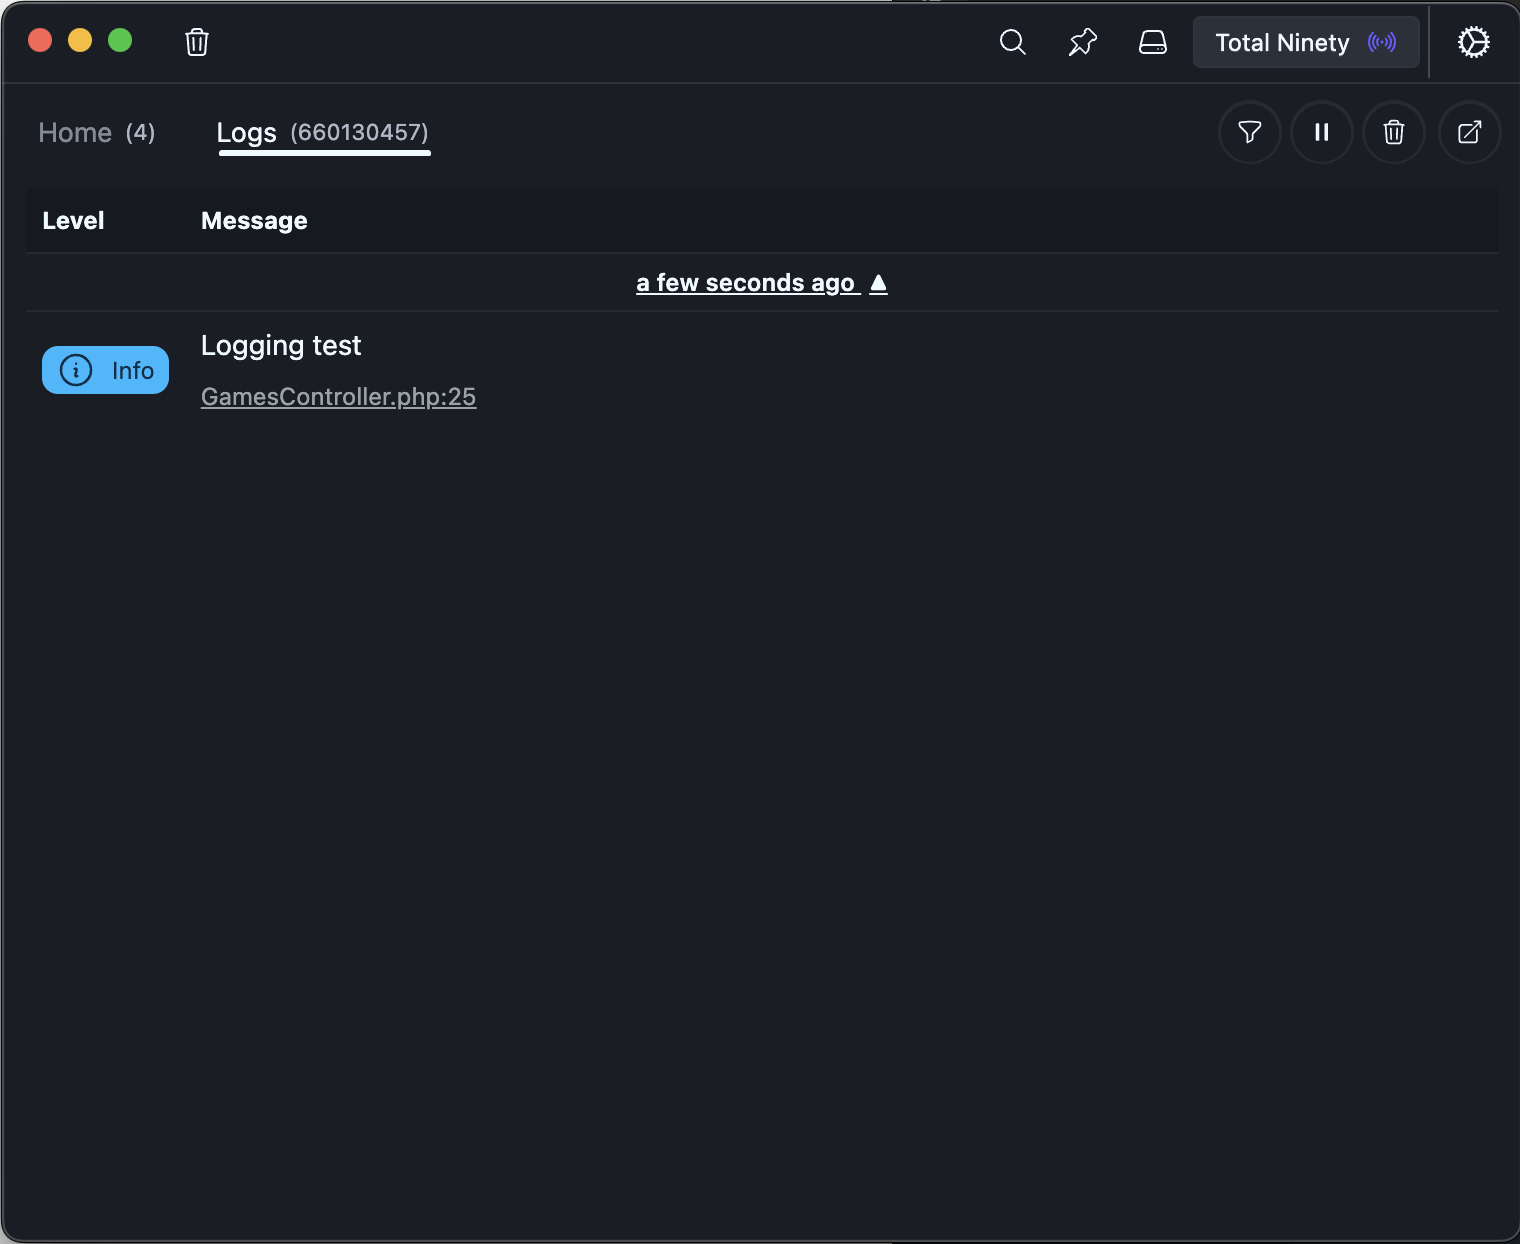Open GamesController.php:25 in the editor
1520x1244 pixels.
(x=338, y=396)
